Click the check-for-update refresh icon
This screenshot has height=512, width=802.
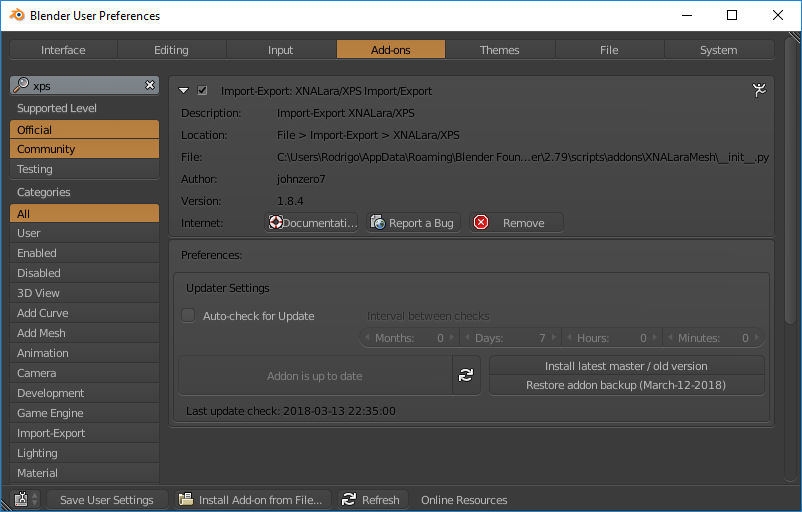tap(466, 376)
